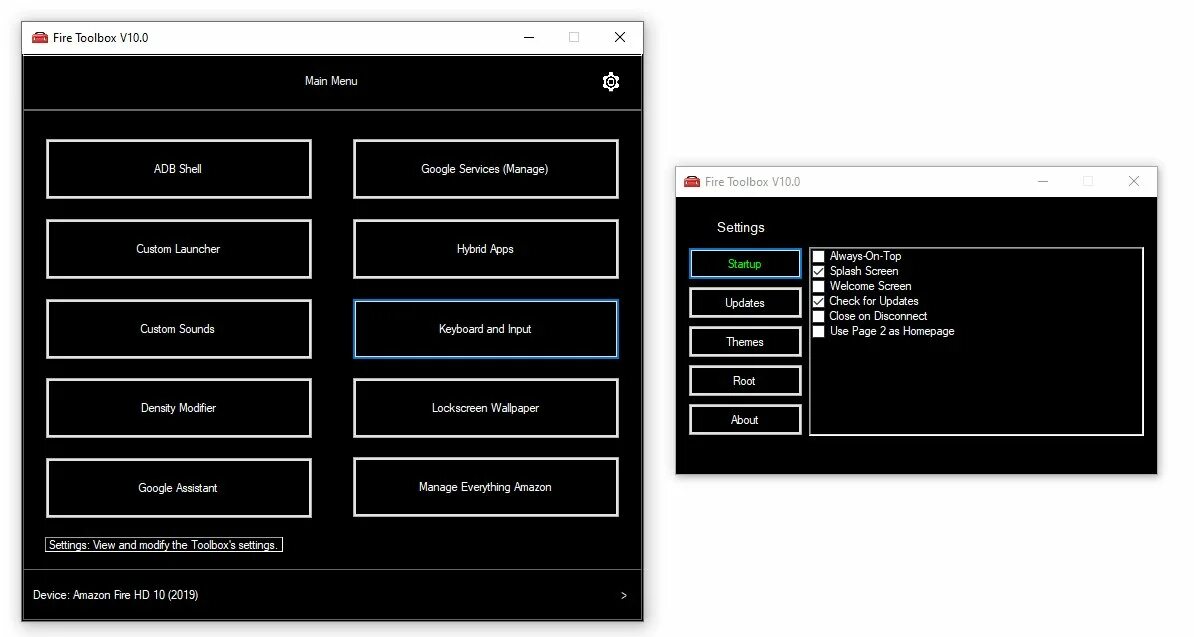Screen dimensions: 1194x637
Task: Minimize the Settings window
Action: coord(1043,181)
